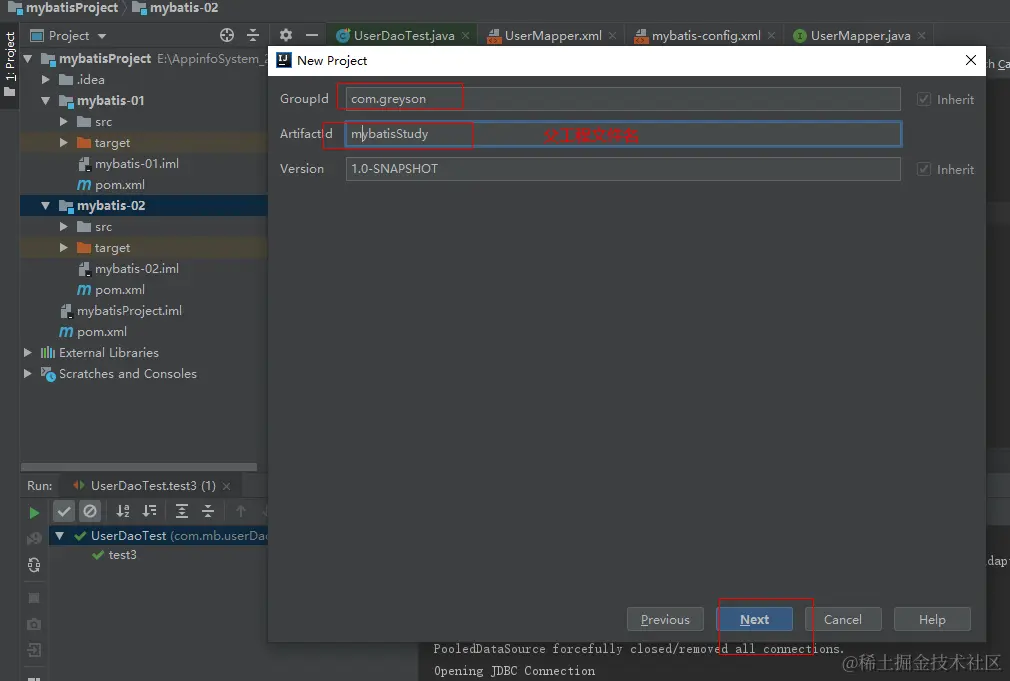Click the Scratches and Consoles icon
The height and width of the screenshot is (681, 1010).
tap(48, 374)
